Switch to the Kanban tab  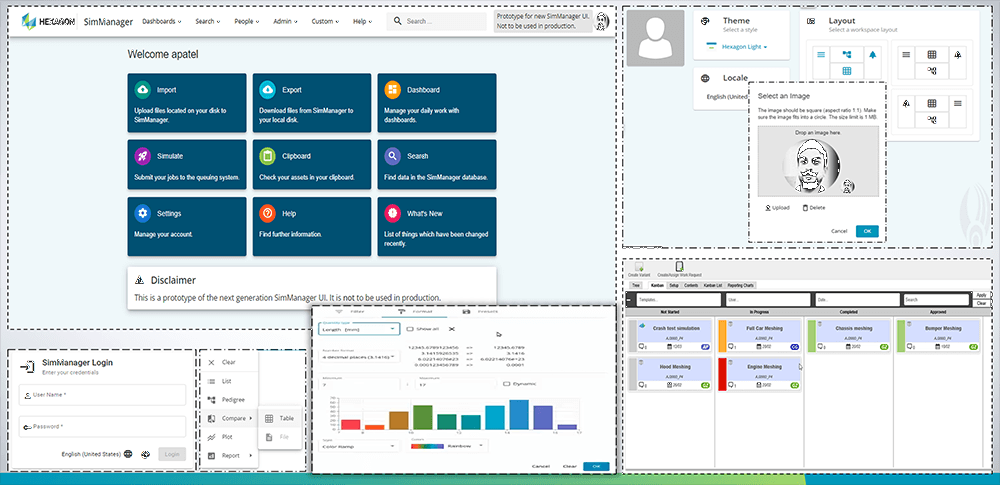pos(656,285)
